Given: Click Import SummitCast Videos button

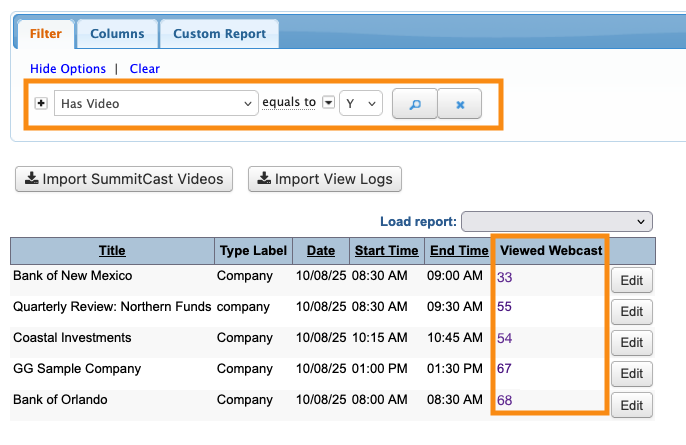Looking at the screenshot, I should click(124, 179).
